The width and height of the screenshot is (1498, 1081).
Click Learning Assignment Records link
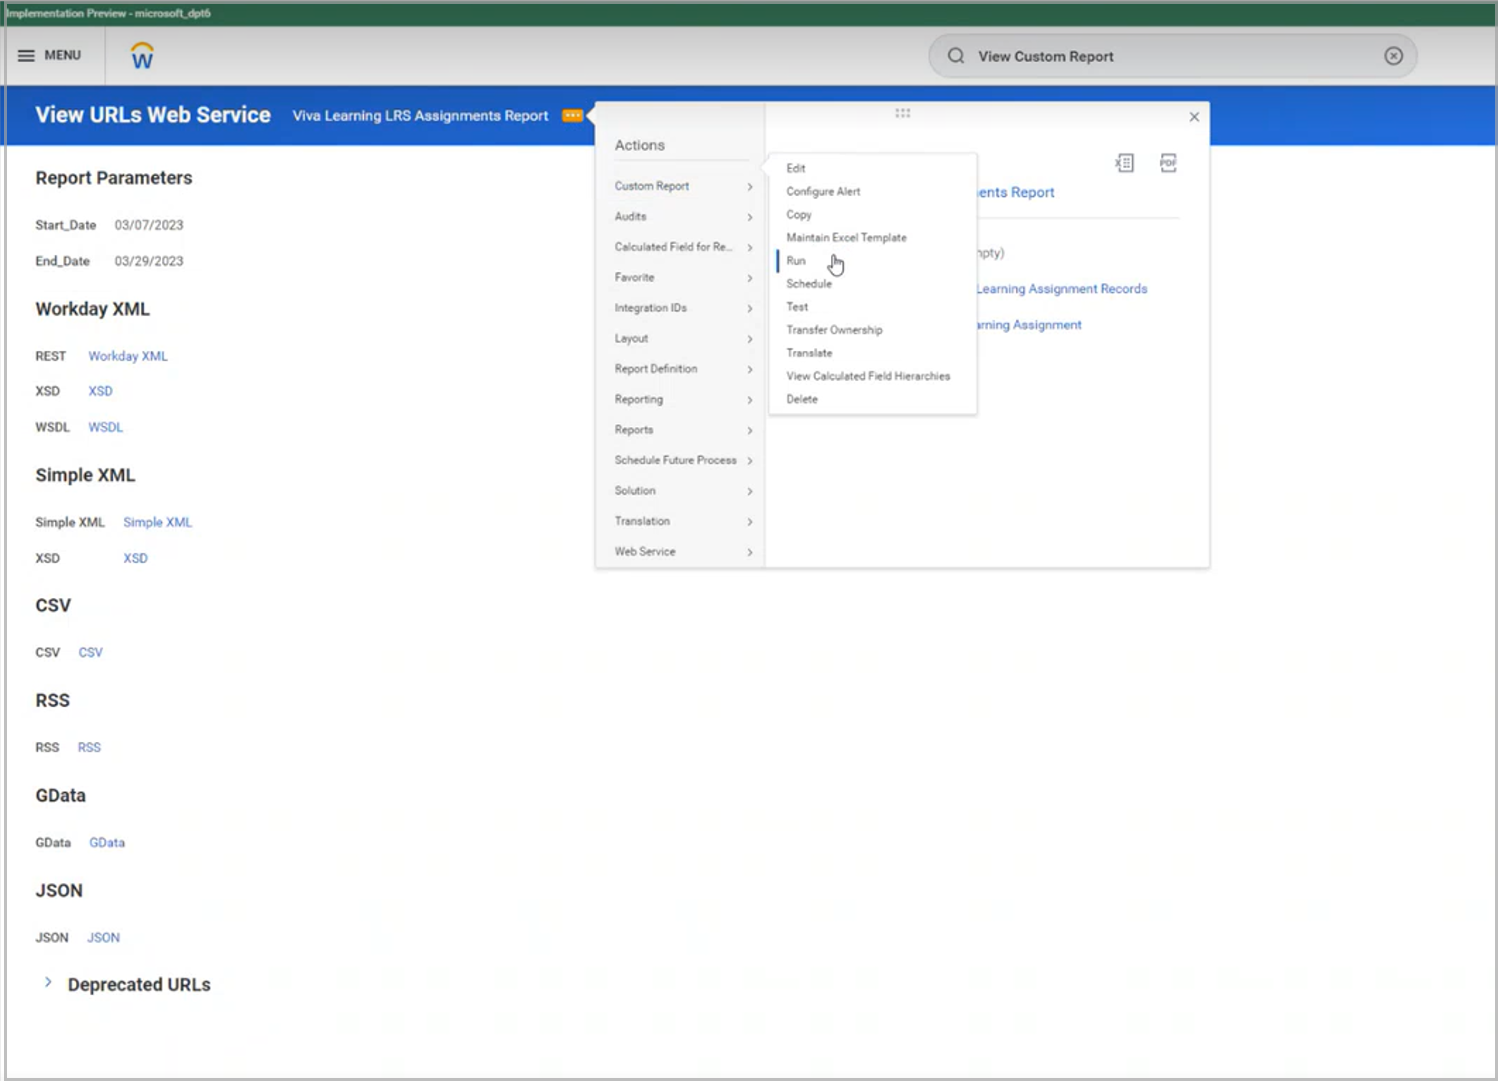pyautogui.click(x=1062, y=289)
